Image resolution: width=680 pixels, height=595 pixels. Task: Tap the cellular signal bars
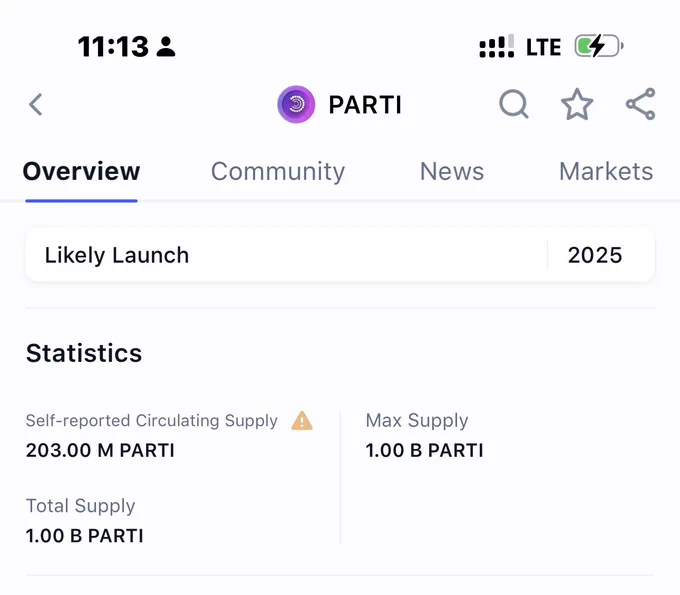pos(497,46)
